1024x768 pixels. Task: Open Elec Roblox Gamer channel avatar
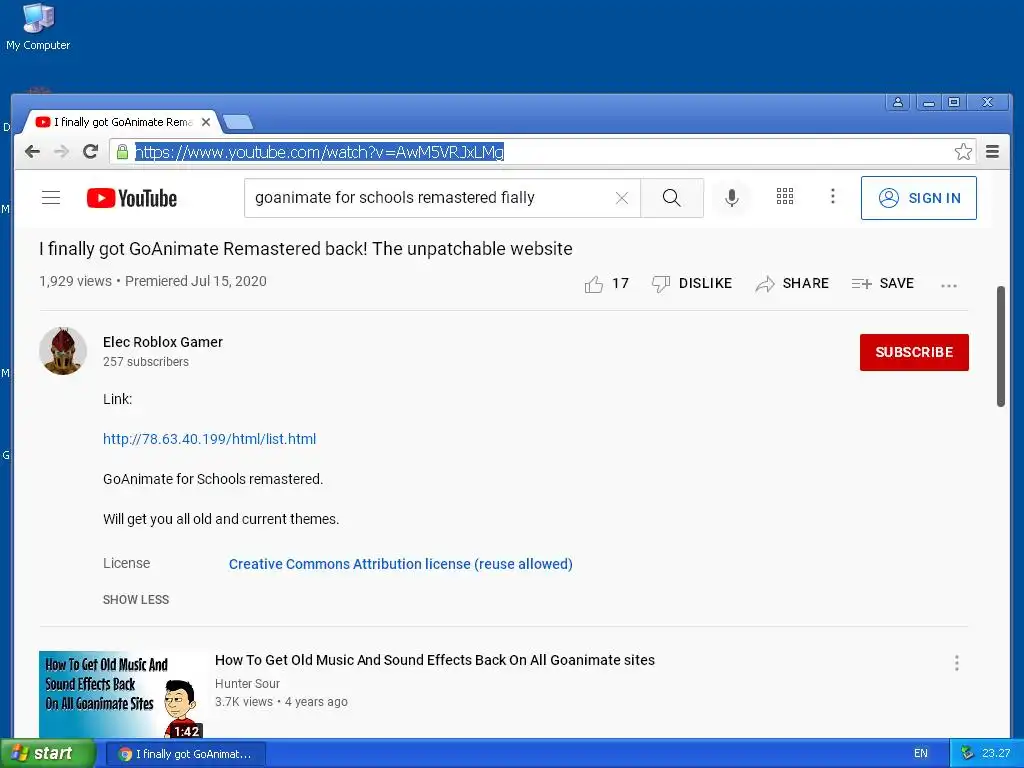coord(63,351)
